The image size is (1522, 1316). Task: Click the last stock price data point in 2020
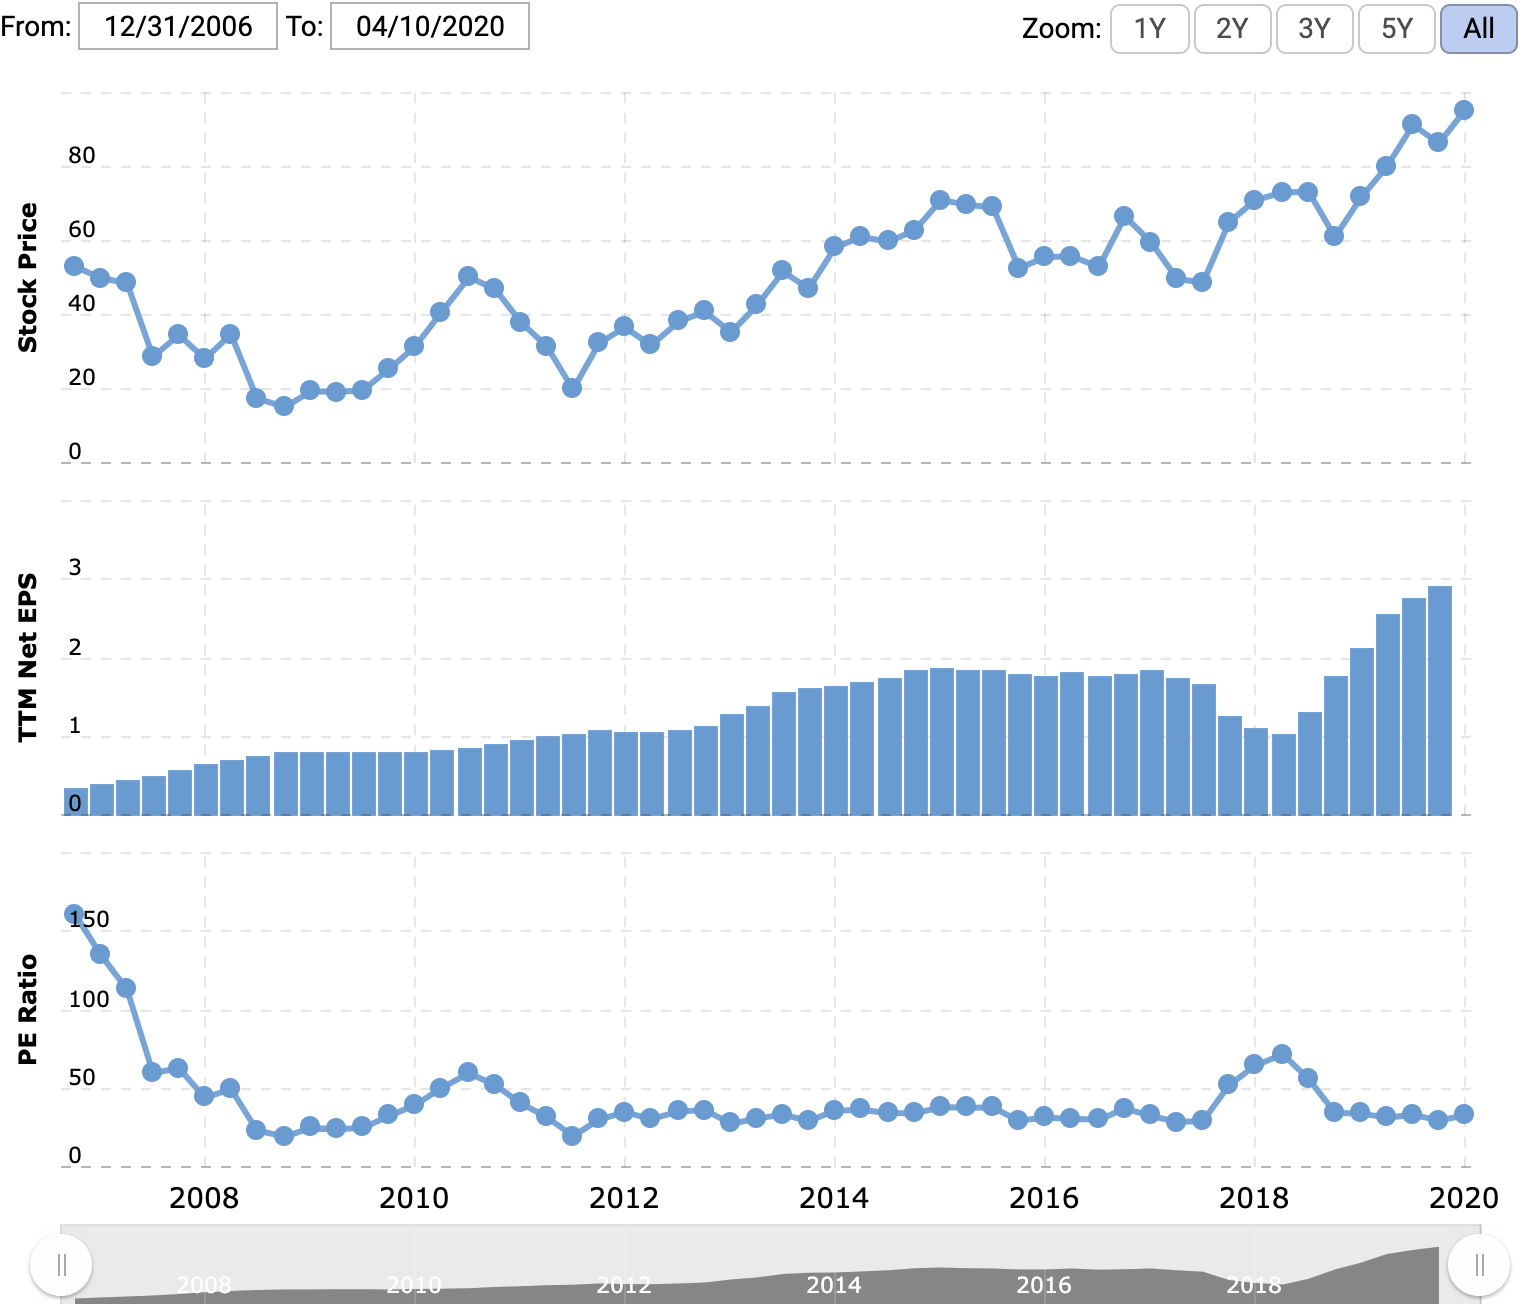(1463, 110)
